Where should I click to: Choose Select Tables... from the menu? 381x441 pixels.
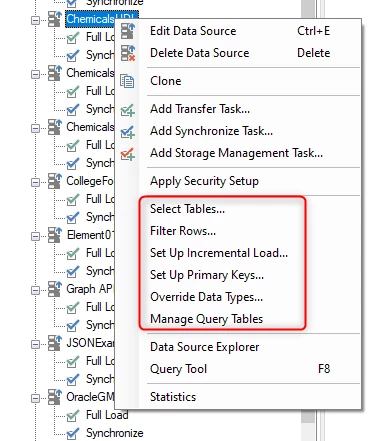pos(187,209)
